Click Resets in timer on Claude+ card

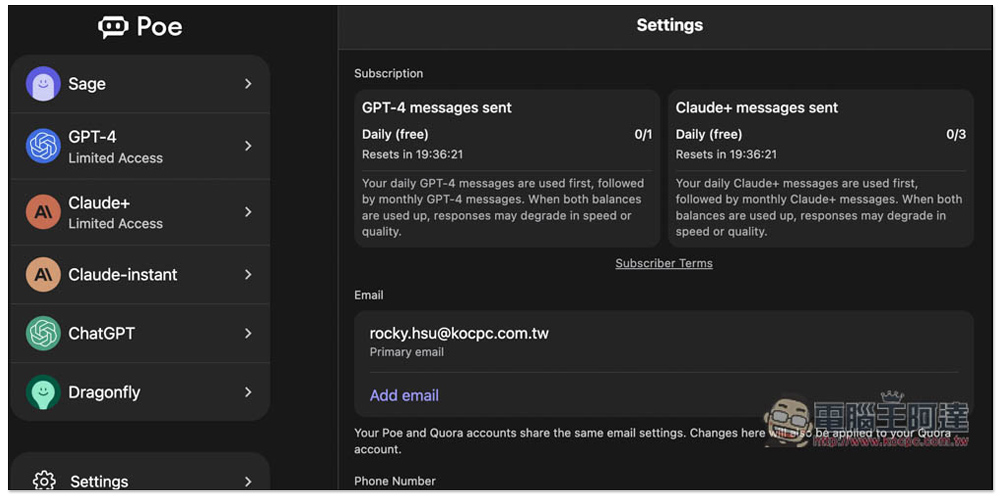pos(726,154)
